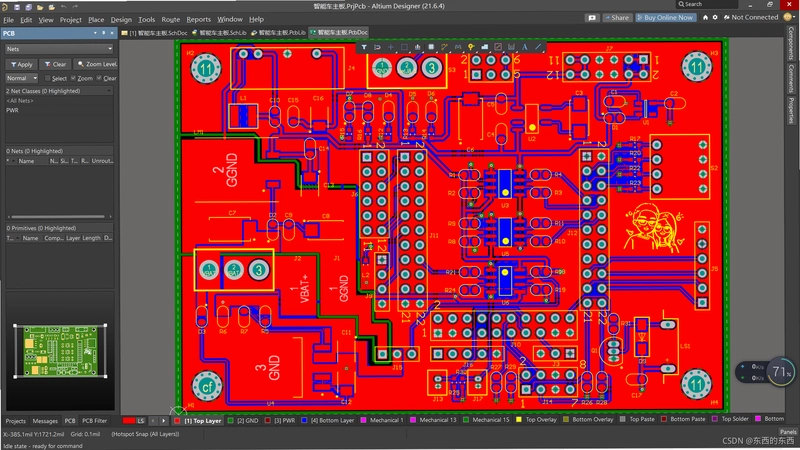The height and width of the screenshot is (450, 800).
Task: Open the File menu
Action: pyautogui.click(x=9, y=19)
